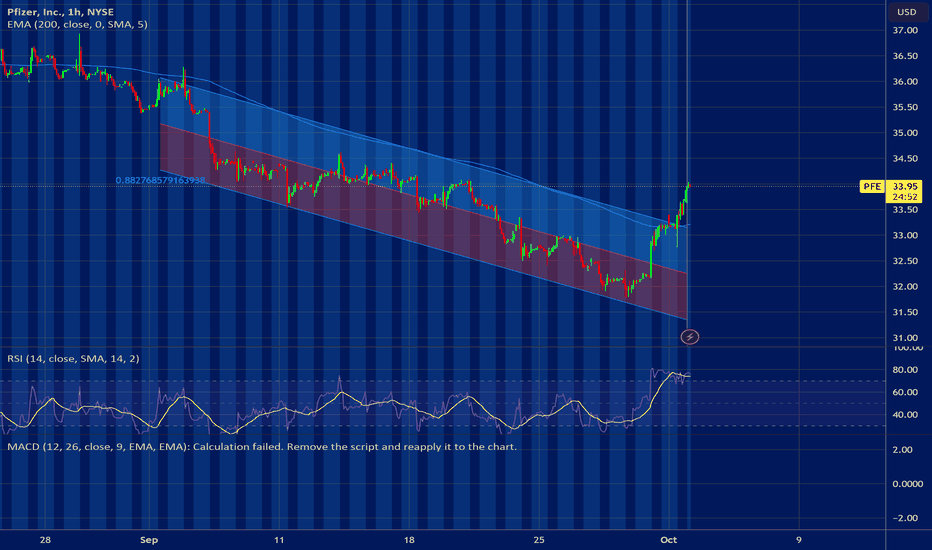932x550 pixels.
Task: Click the RSI 80.00 axis label
Action: coord(905,370)
